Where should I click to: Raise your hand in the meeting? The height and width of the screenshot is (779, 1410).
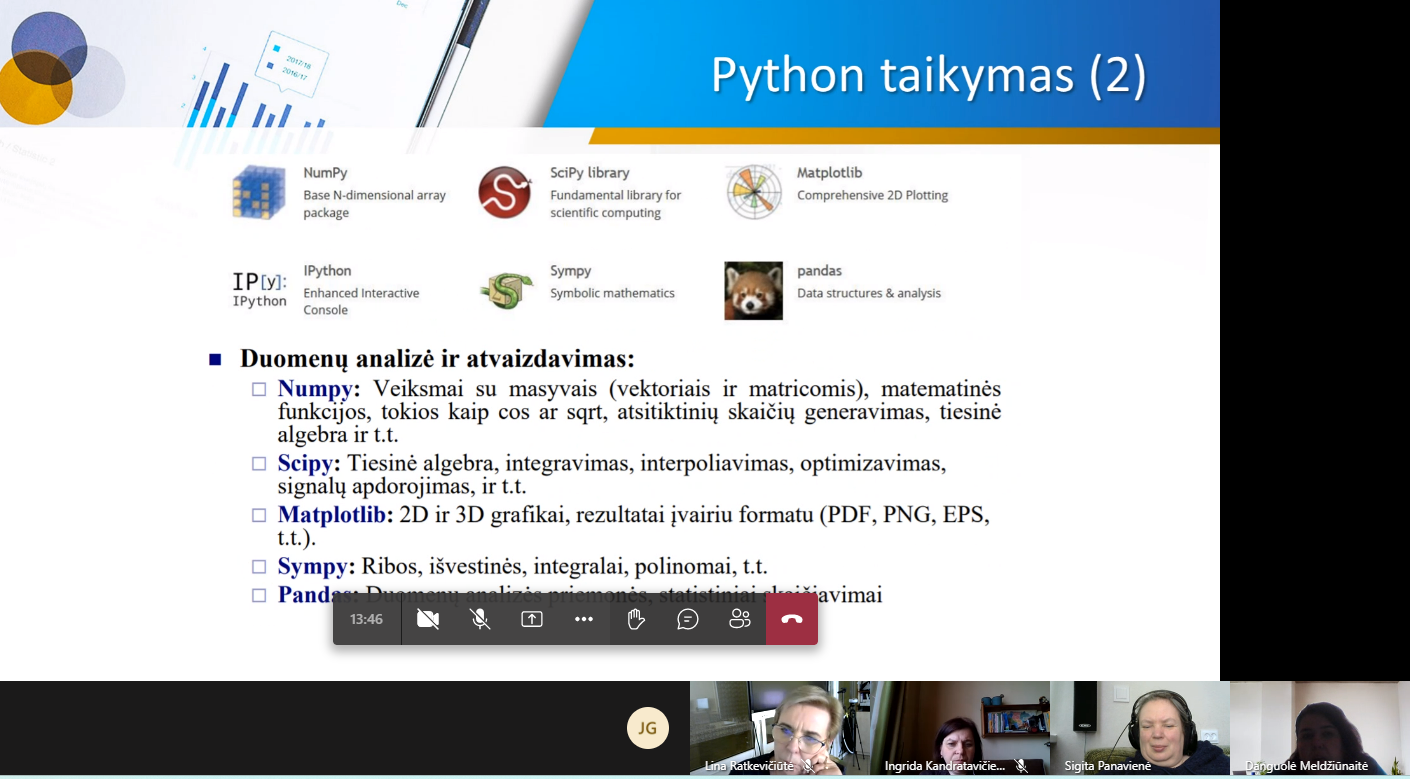pyautogui.click(x=636, y=619)
